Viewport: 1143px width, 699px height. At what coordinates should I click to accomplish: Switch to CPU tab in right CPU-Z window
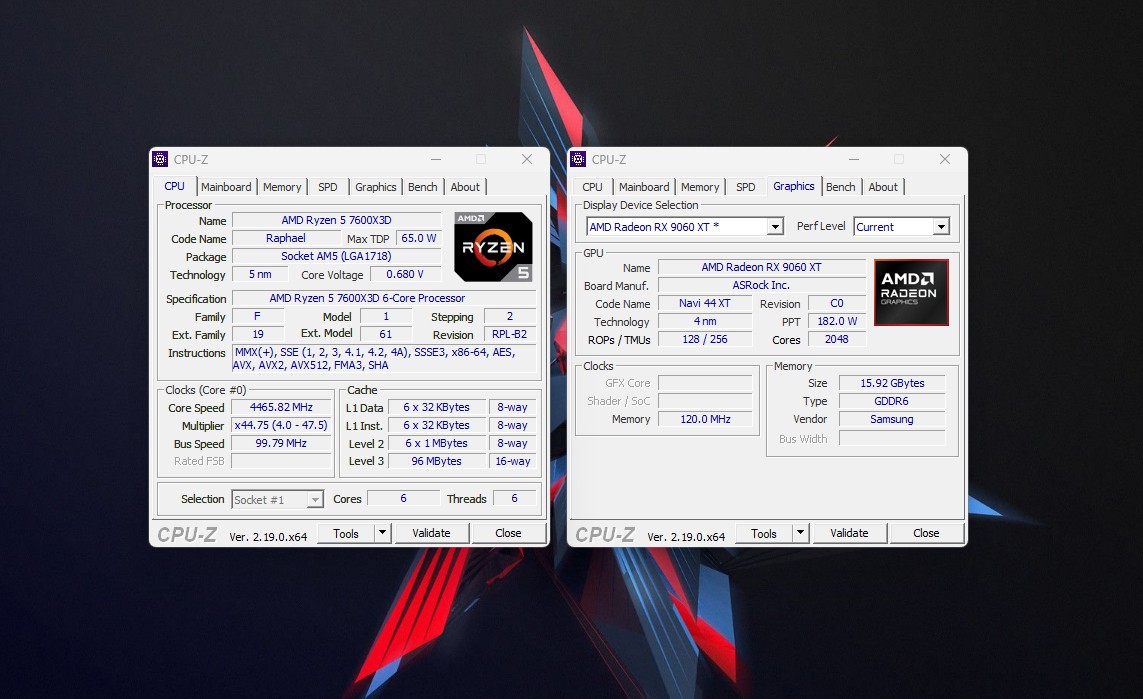click(593, 187)
